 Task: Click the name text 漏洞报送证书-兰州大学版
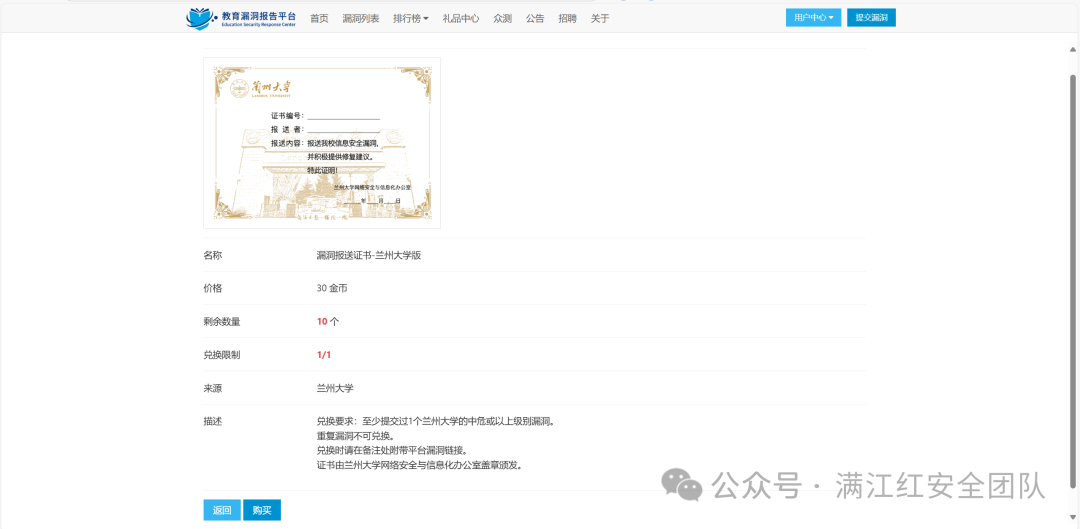(368, 256)
